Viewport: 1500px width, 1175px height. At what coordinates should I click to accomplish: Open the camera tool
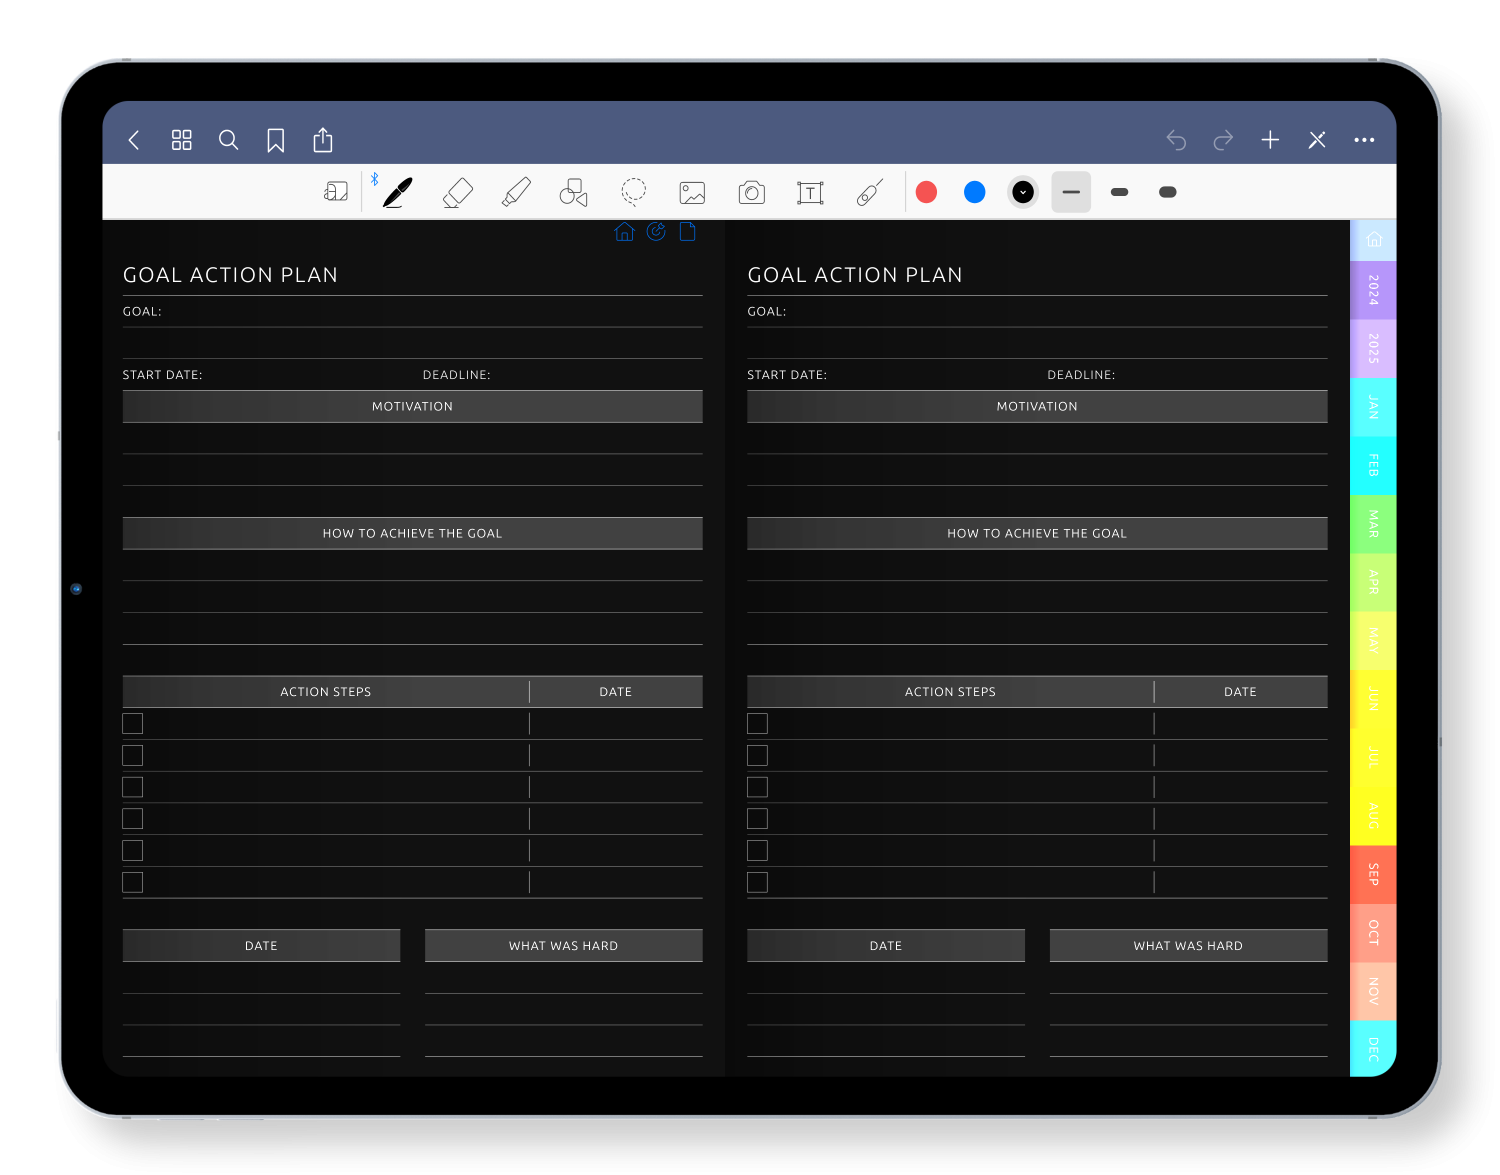(752, 192)
